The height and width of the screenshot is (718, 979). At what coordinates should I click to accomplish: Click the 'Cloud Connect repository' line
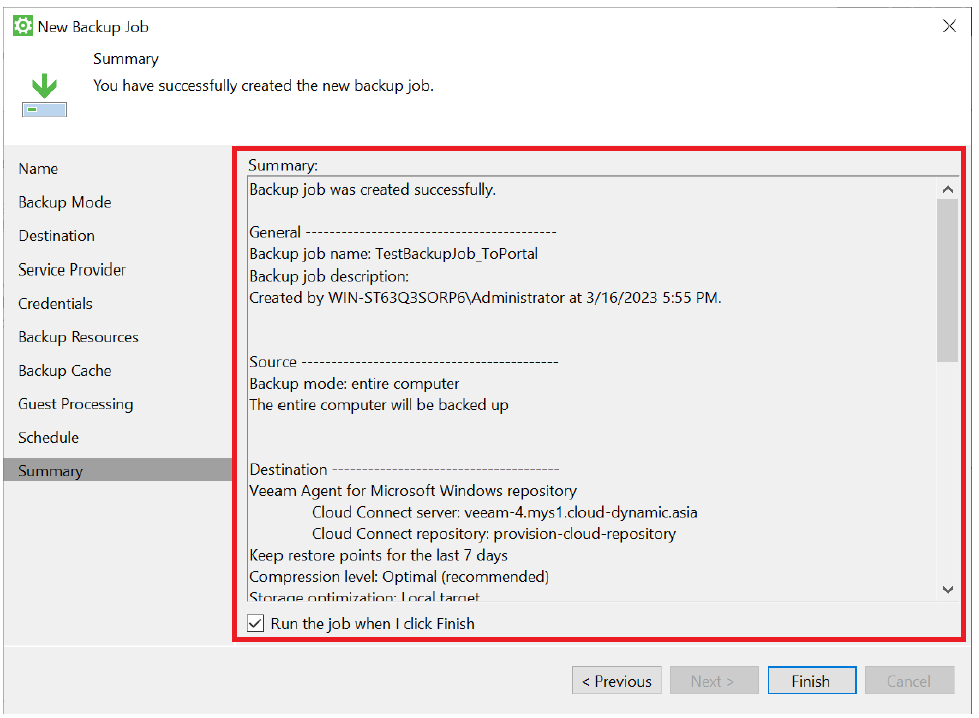click(494, 534)
